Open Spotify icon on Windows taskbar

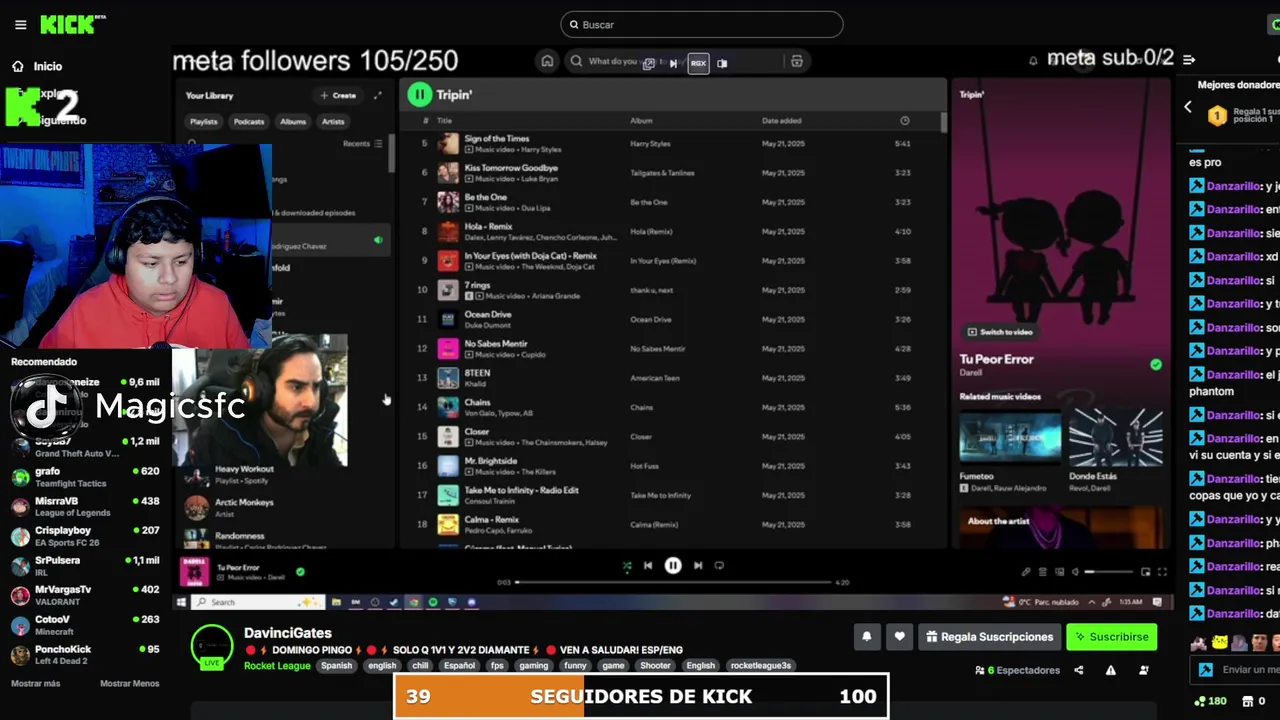coord(433,602)
